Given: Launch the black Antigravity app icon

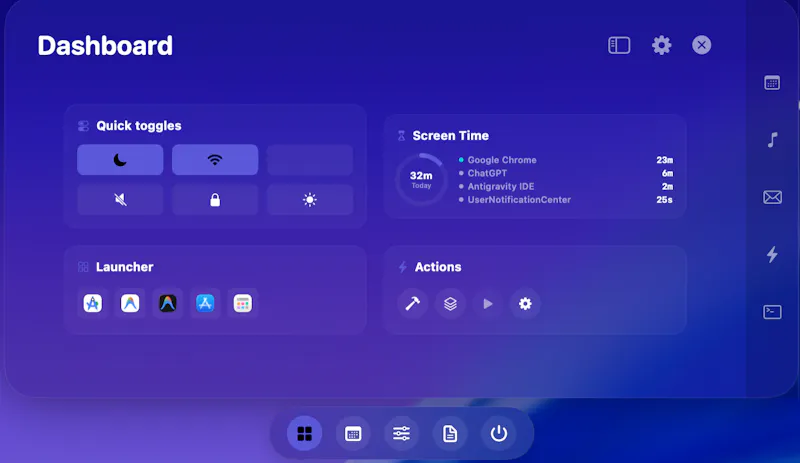Looking at the screenshot, I should click(168, 303).
